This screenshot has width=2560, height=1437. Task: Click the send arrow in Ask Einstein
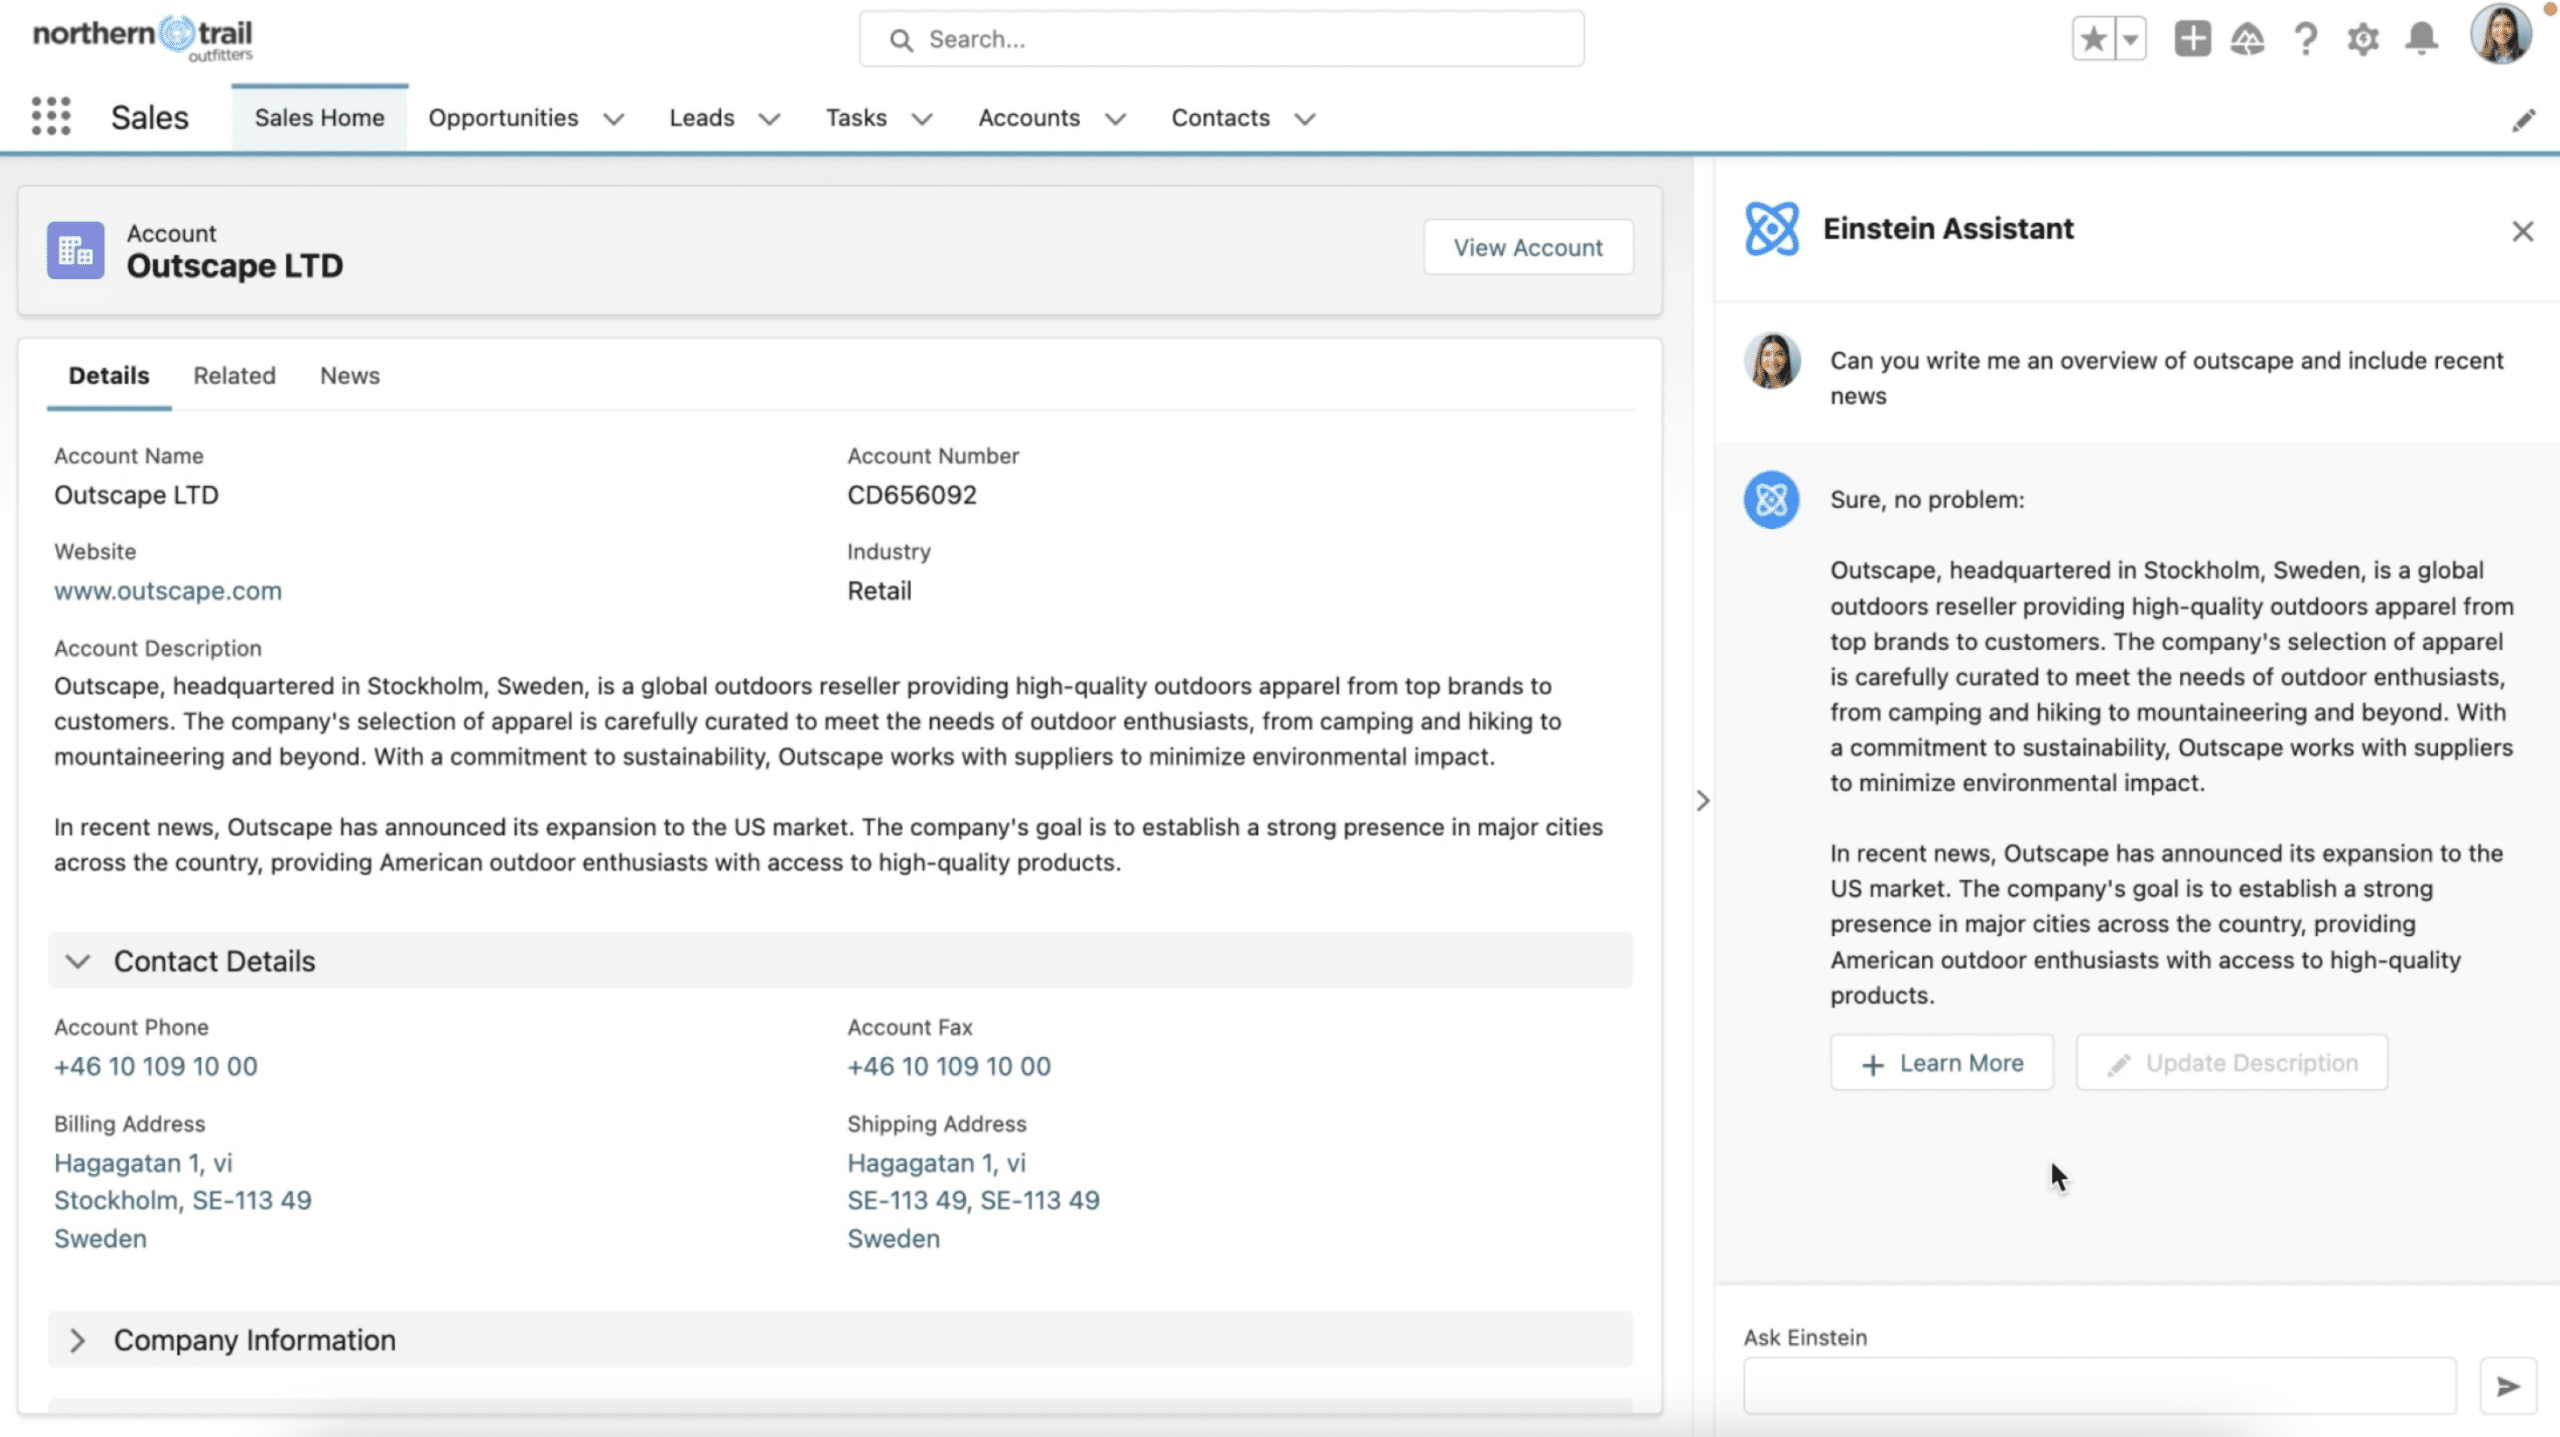(x=2507, y=1386)
